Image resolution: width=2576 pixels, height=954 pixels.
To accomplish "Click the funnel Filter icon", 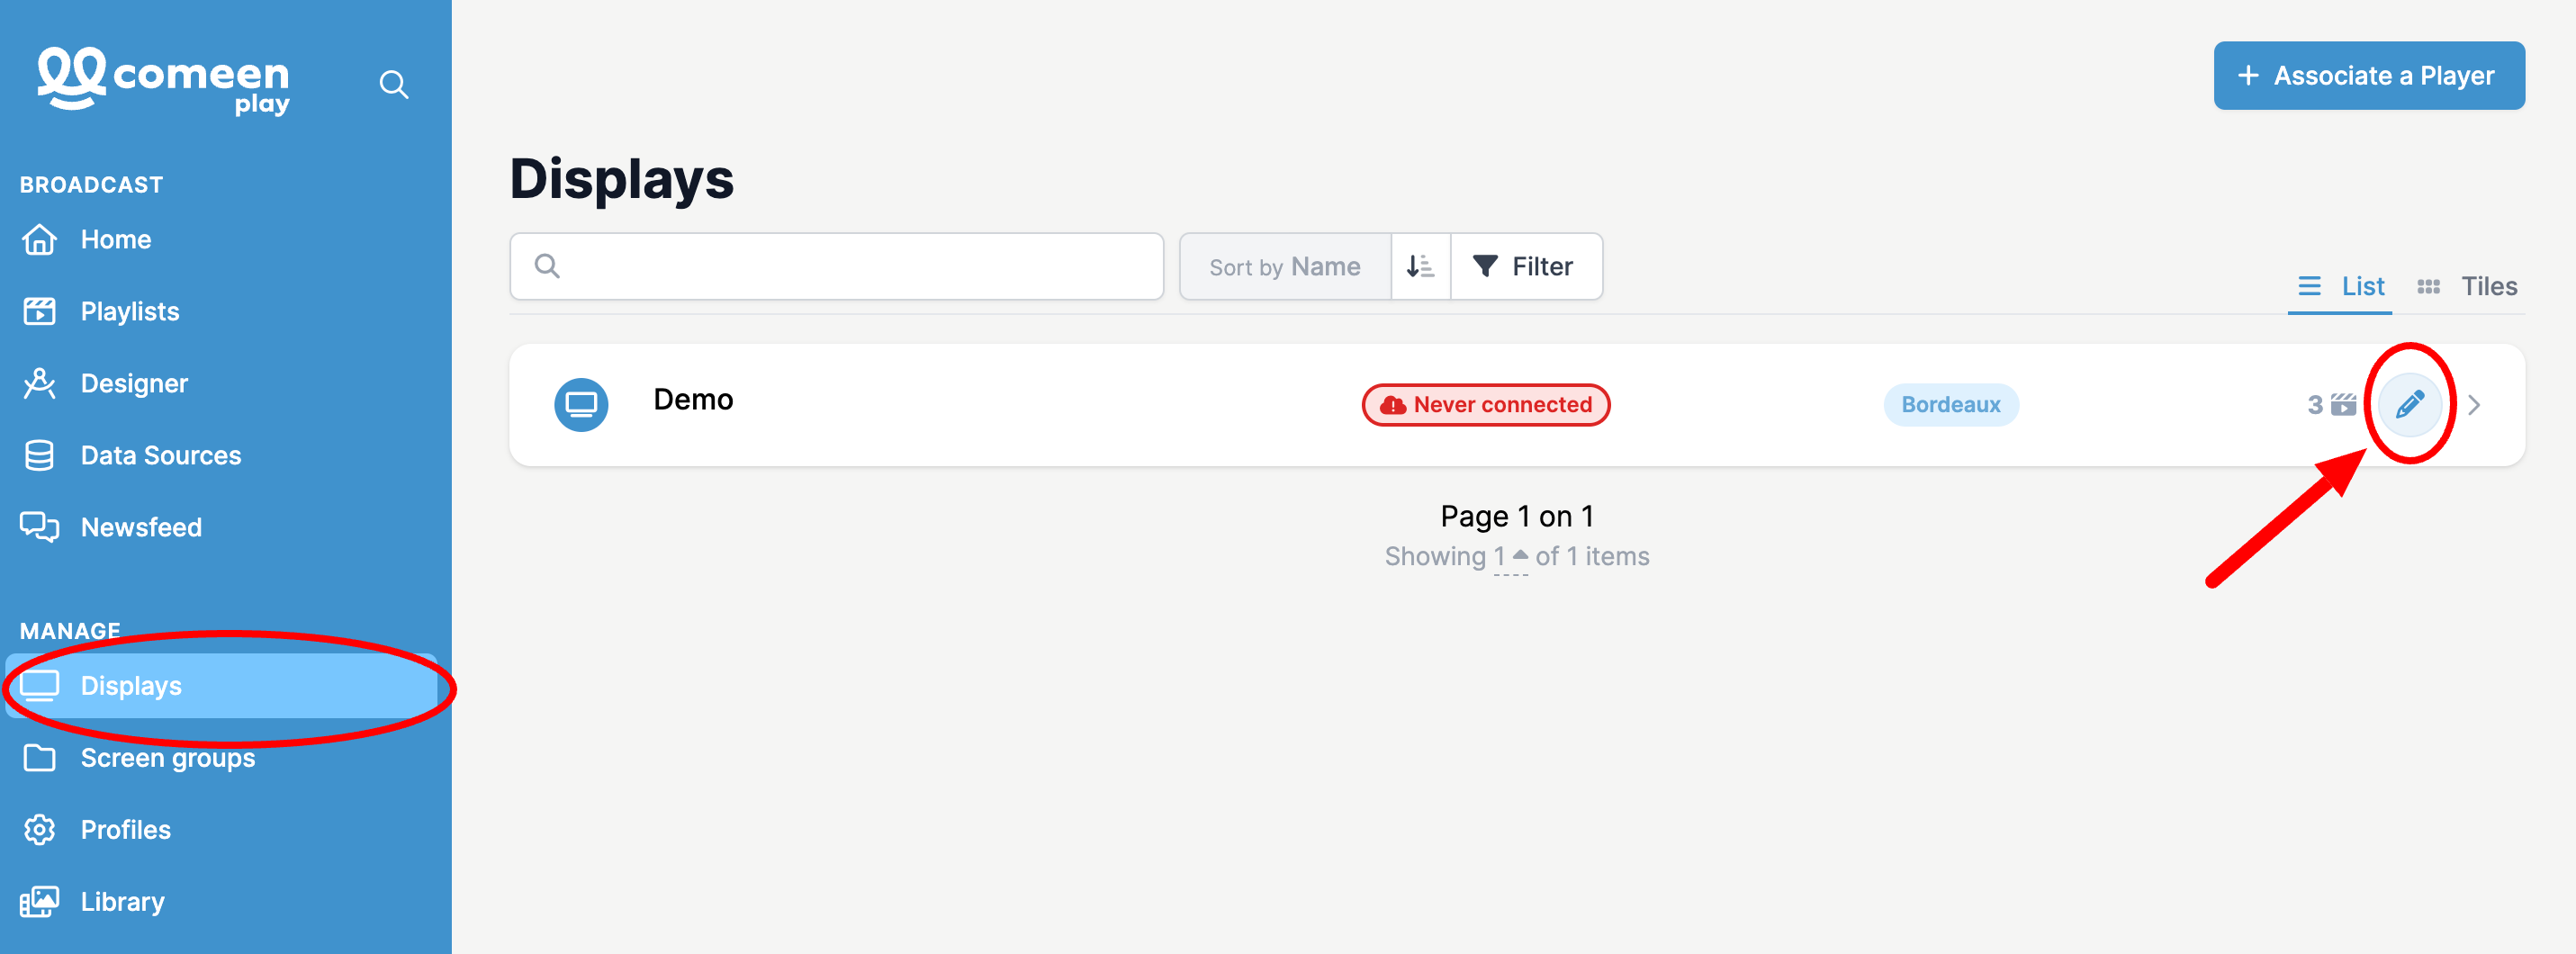I will point(1485,266).
